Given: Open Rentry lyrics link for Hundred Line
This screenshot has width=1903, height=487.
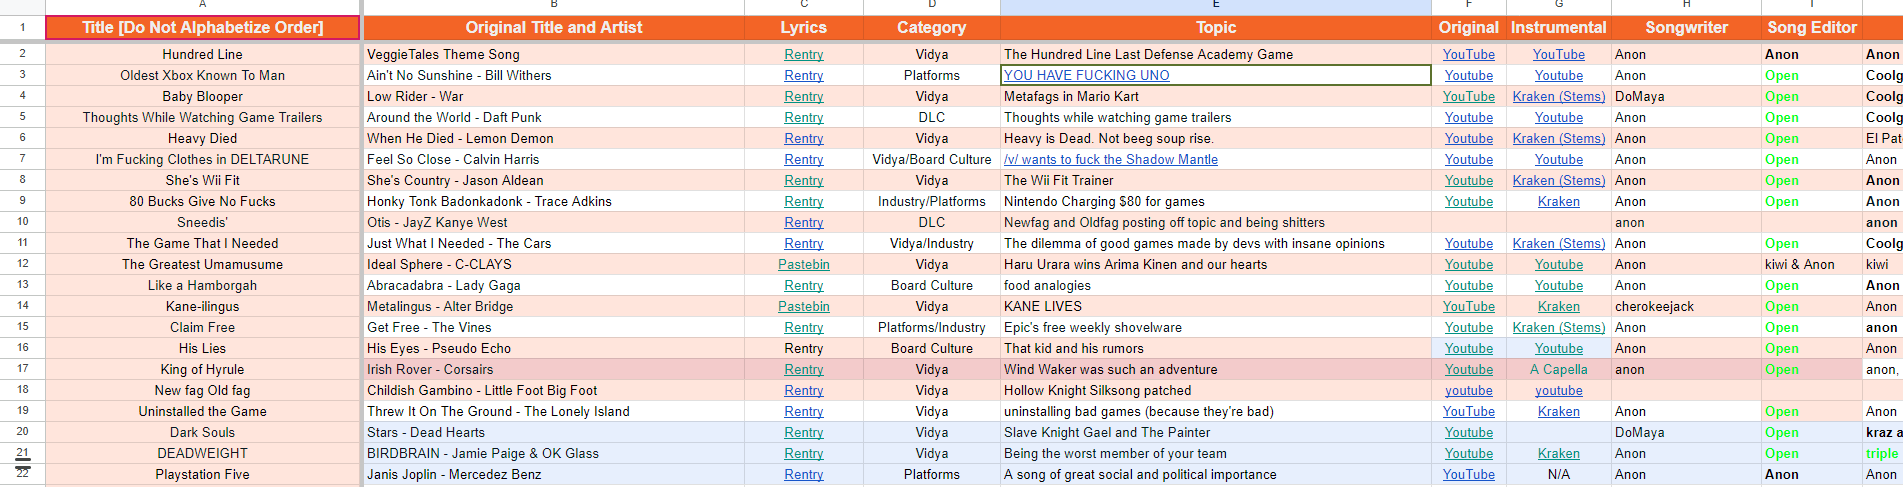Looking at the screenshot, I should [x=803, y=55].
